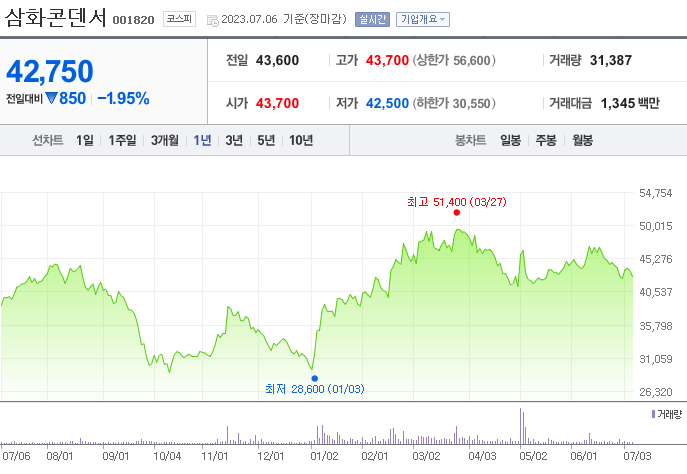Click the 실시간 button

(x=372, y=19)
